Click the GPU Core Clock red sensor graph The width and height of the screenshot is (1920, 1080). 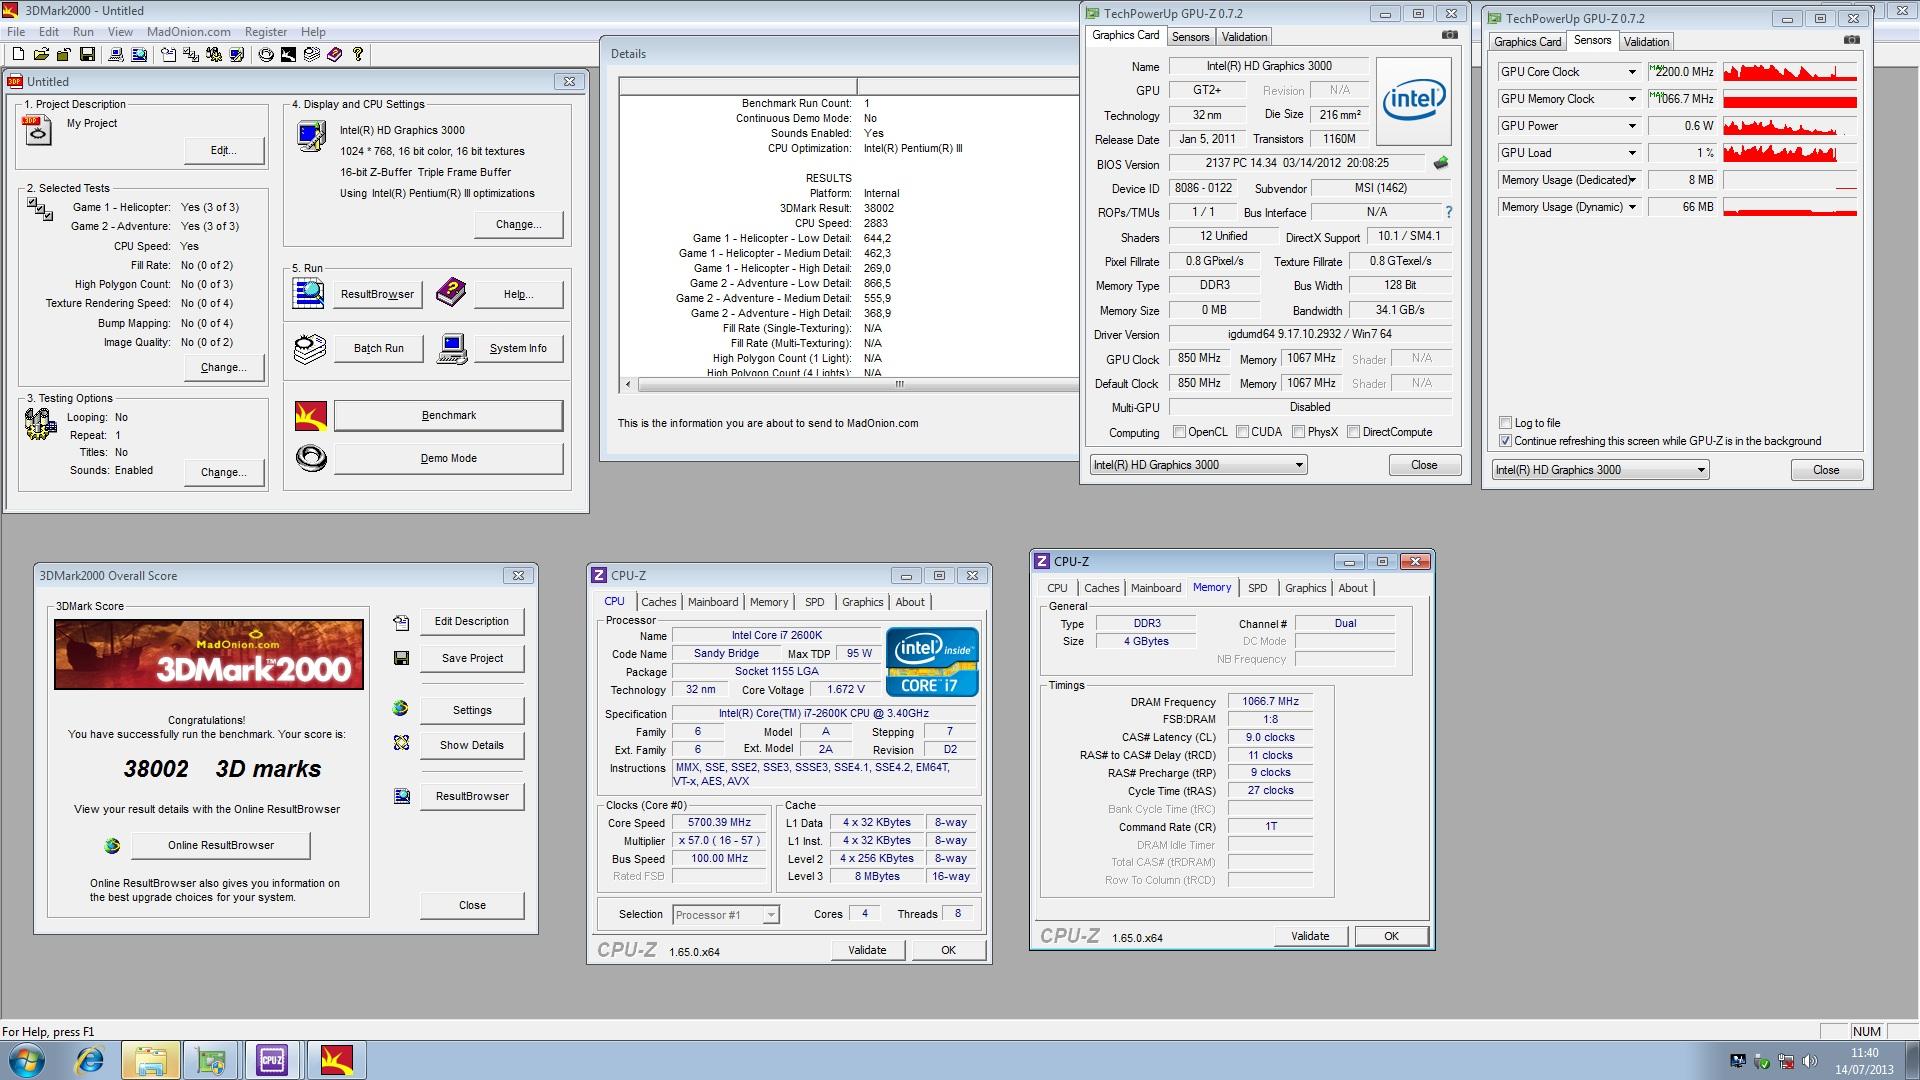[x=1790, y=72]
